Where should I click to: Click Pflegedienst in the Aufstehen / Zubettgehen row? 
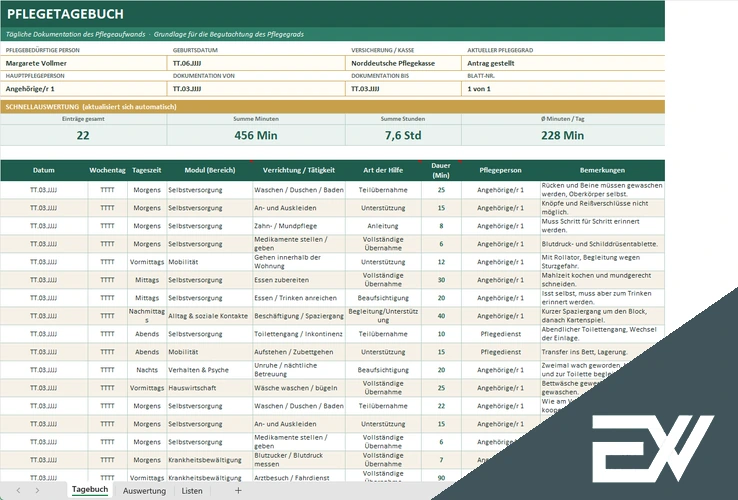tap(500, 352)
